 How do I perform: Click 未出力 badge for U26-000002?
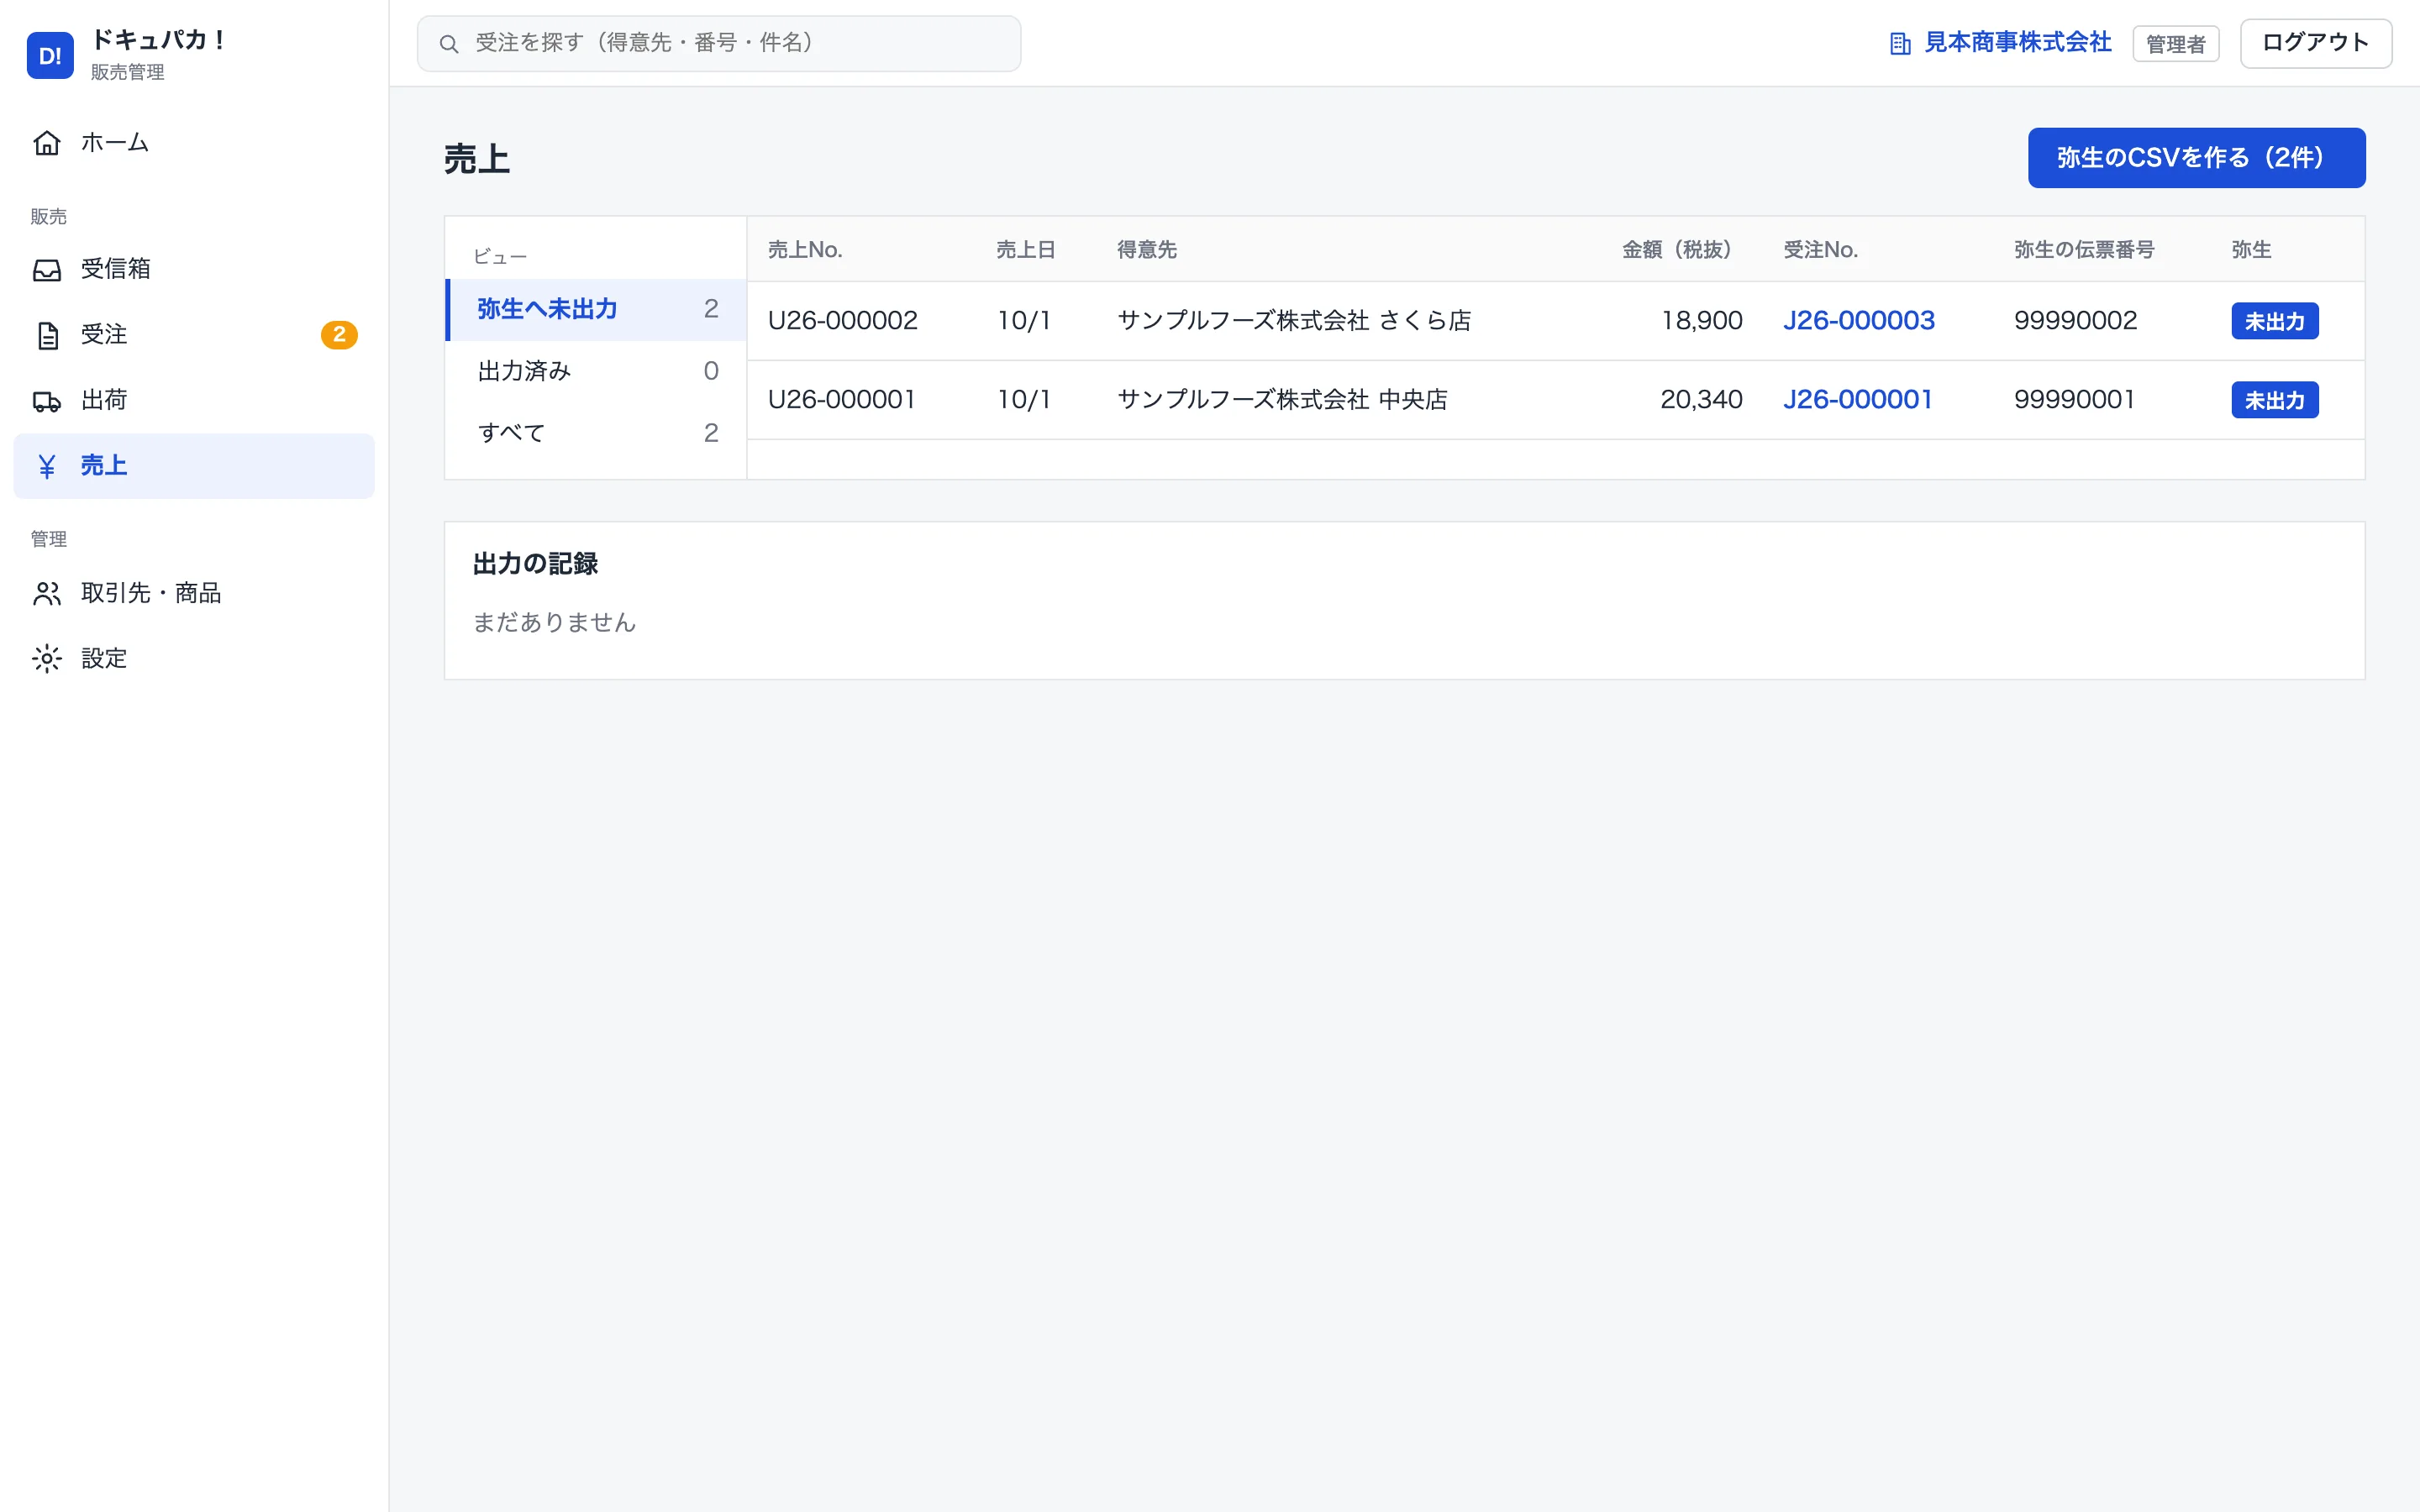pyautogui.click(x=2274, y=321)
